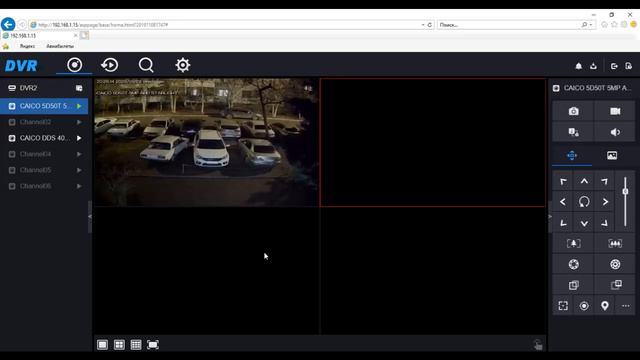Play Channel05 stream arrow
This screenshot has width=640, height=360.
coord(79,170)
